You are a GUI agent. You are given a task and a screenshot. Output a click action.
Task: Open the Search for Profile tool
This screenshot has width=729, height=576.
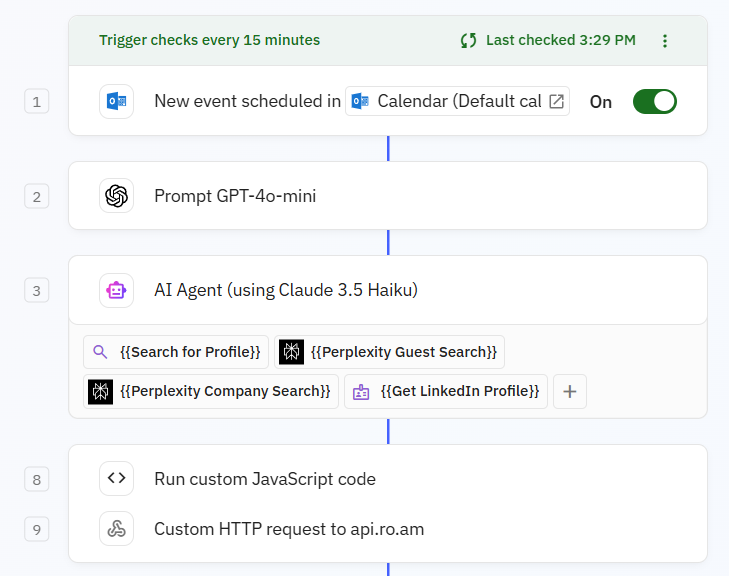coord(176,352)
